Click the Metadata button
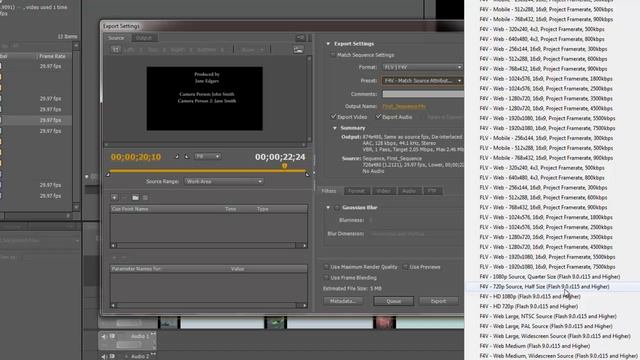This screenshot has height=360, width=640. (343, 301)
